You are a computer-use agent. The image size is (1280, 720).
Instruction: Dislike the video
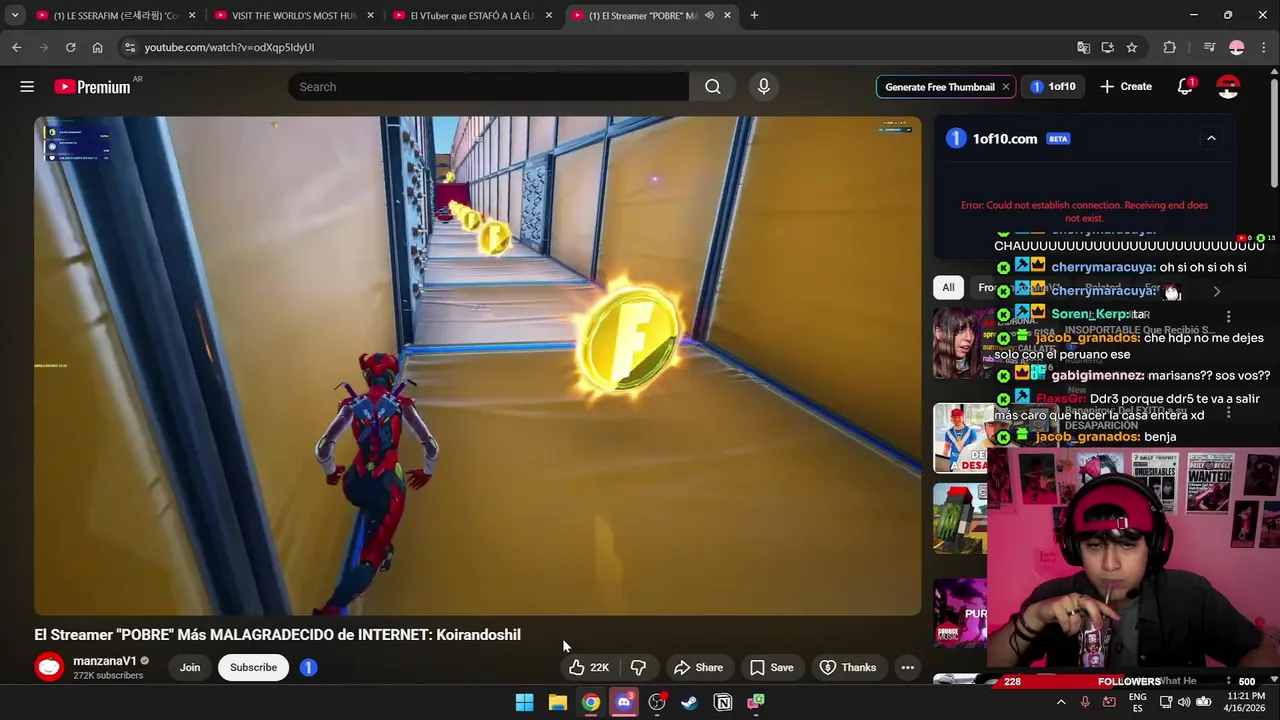[638, 667]
